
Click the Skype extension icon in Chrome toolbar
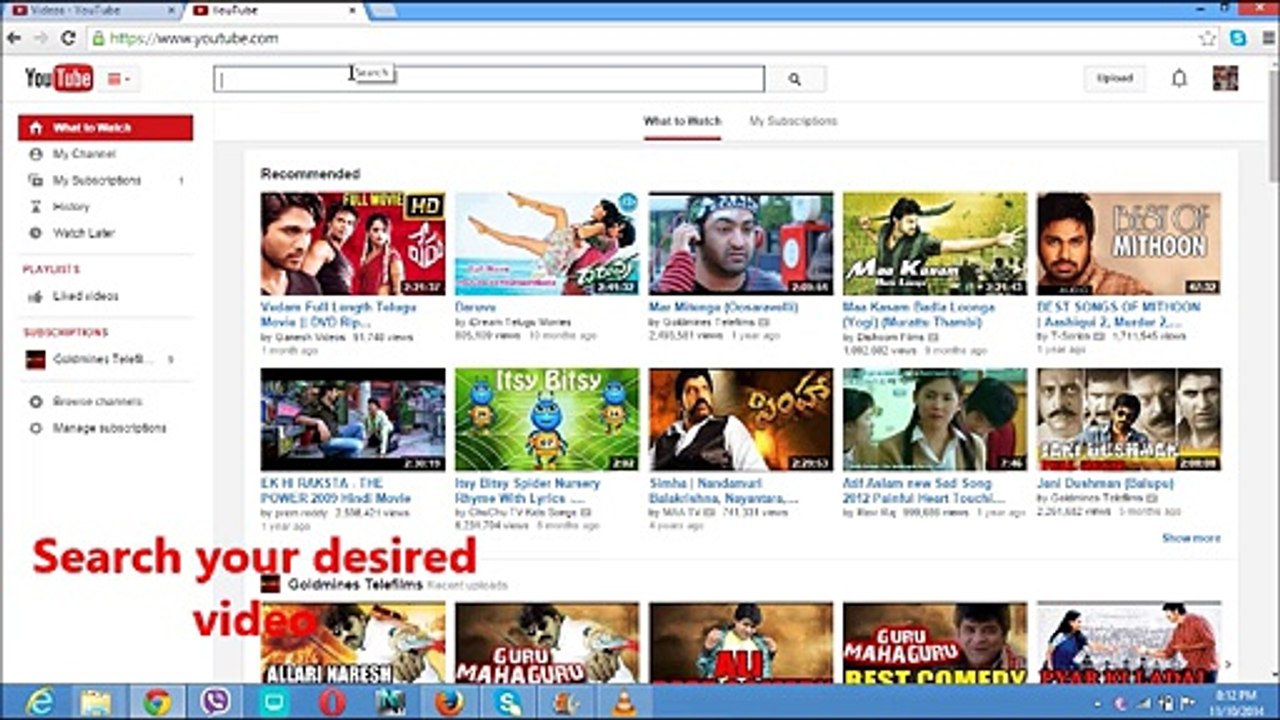pyautogui.click(x=1238, y=38)
